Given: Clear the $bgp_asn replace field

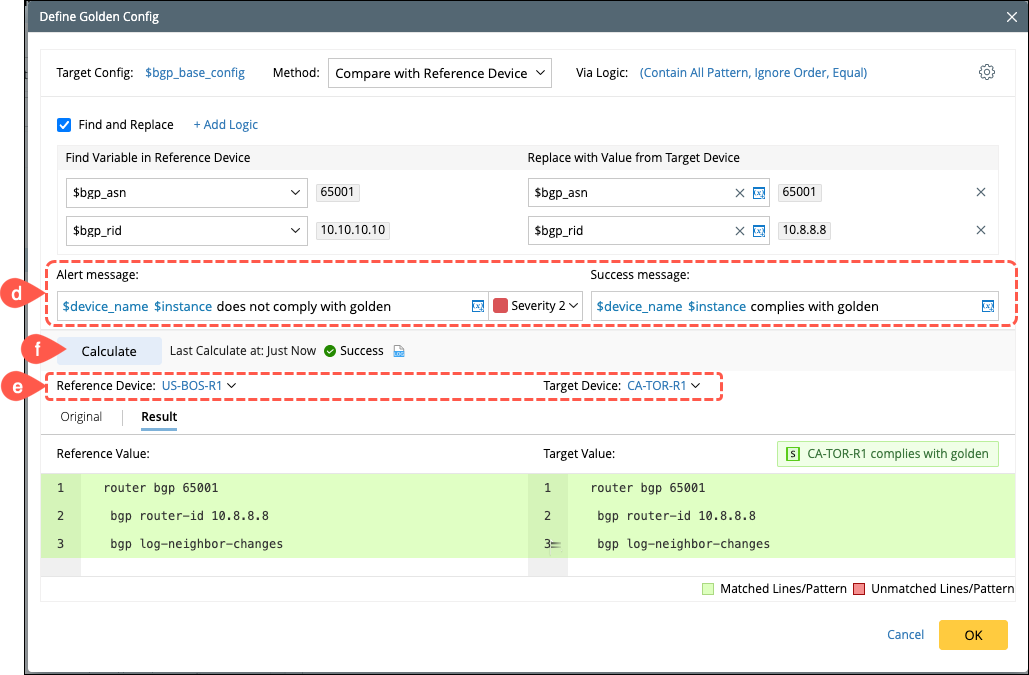Looking at the screenshot, I should tap(740, 193).
